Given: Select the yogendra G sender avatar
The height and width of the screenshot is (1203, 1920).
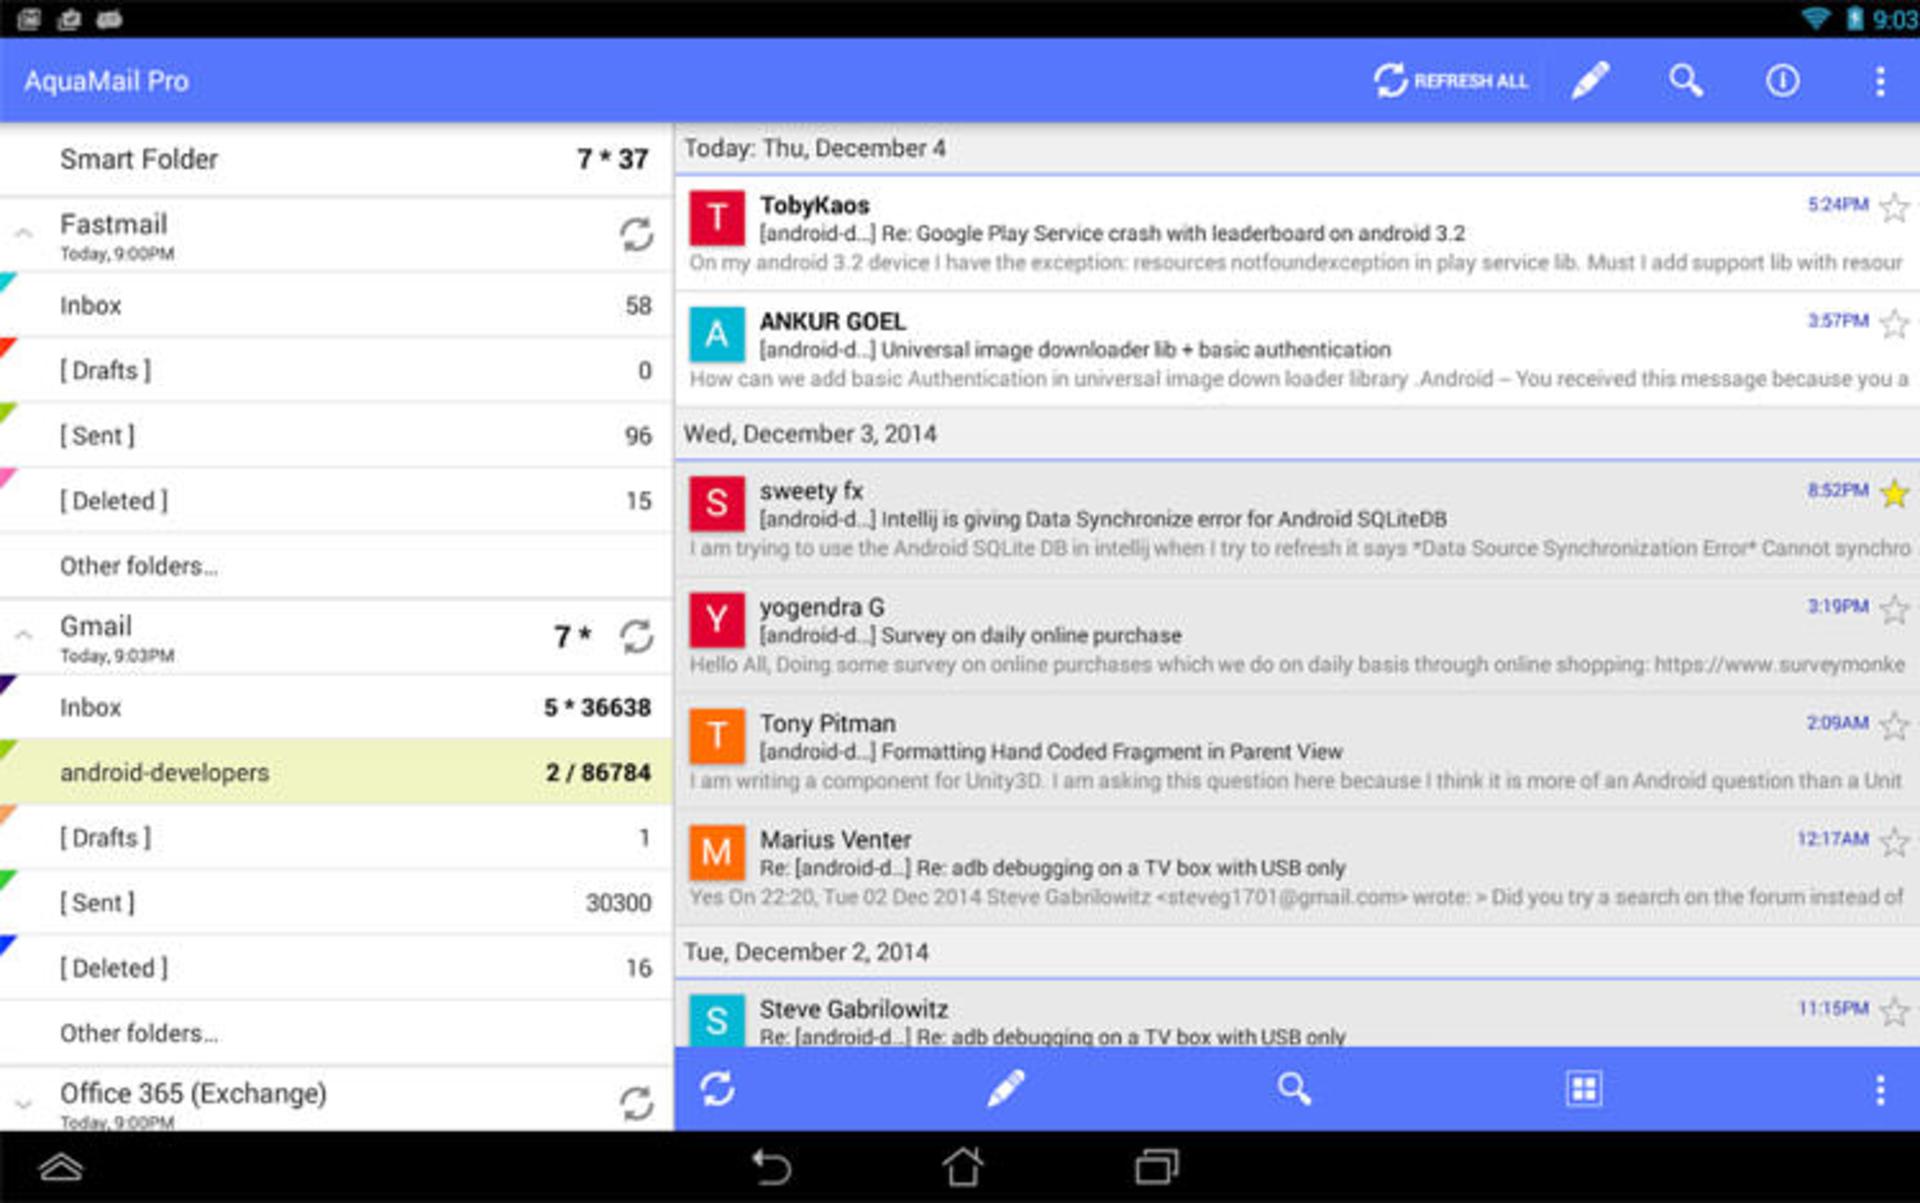Looking at the screenshot, I should click(x=717, y=620).
